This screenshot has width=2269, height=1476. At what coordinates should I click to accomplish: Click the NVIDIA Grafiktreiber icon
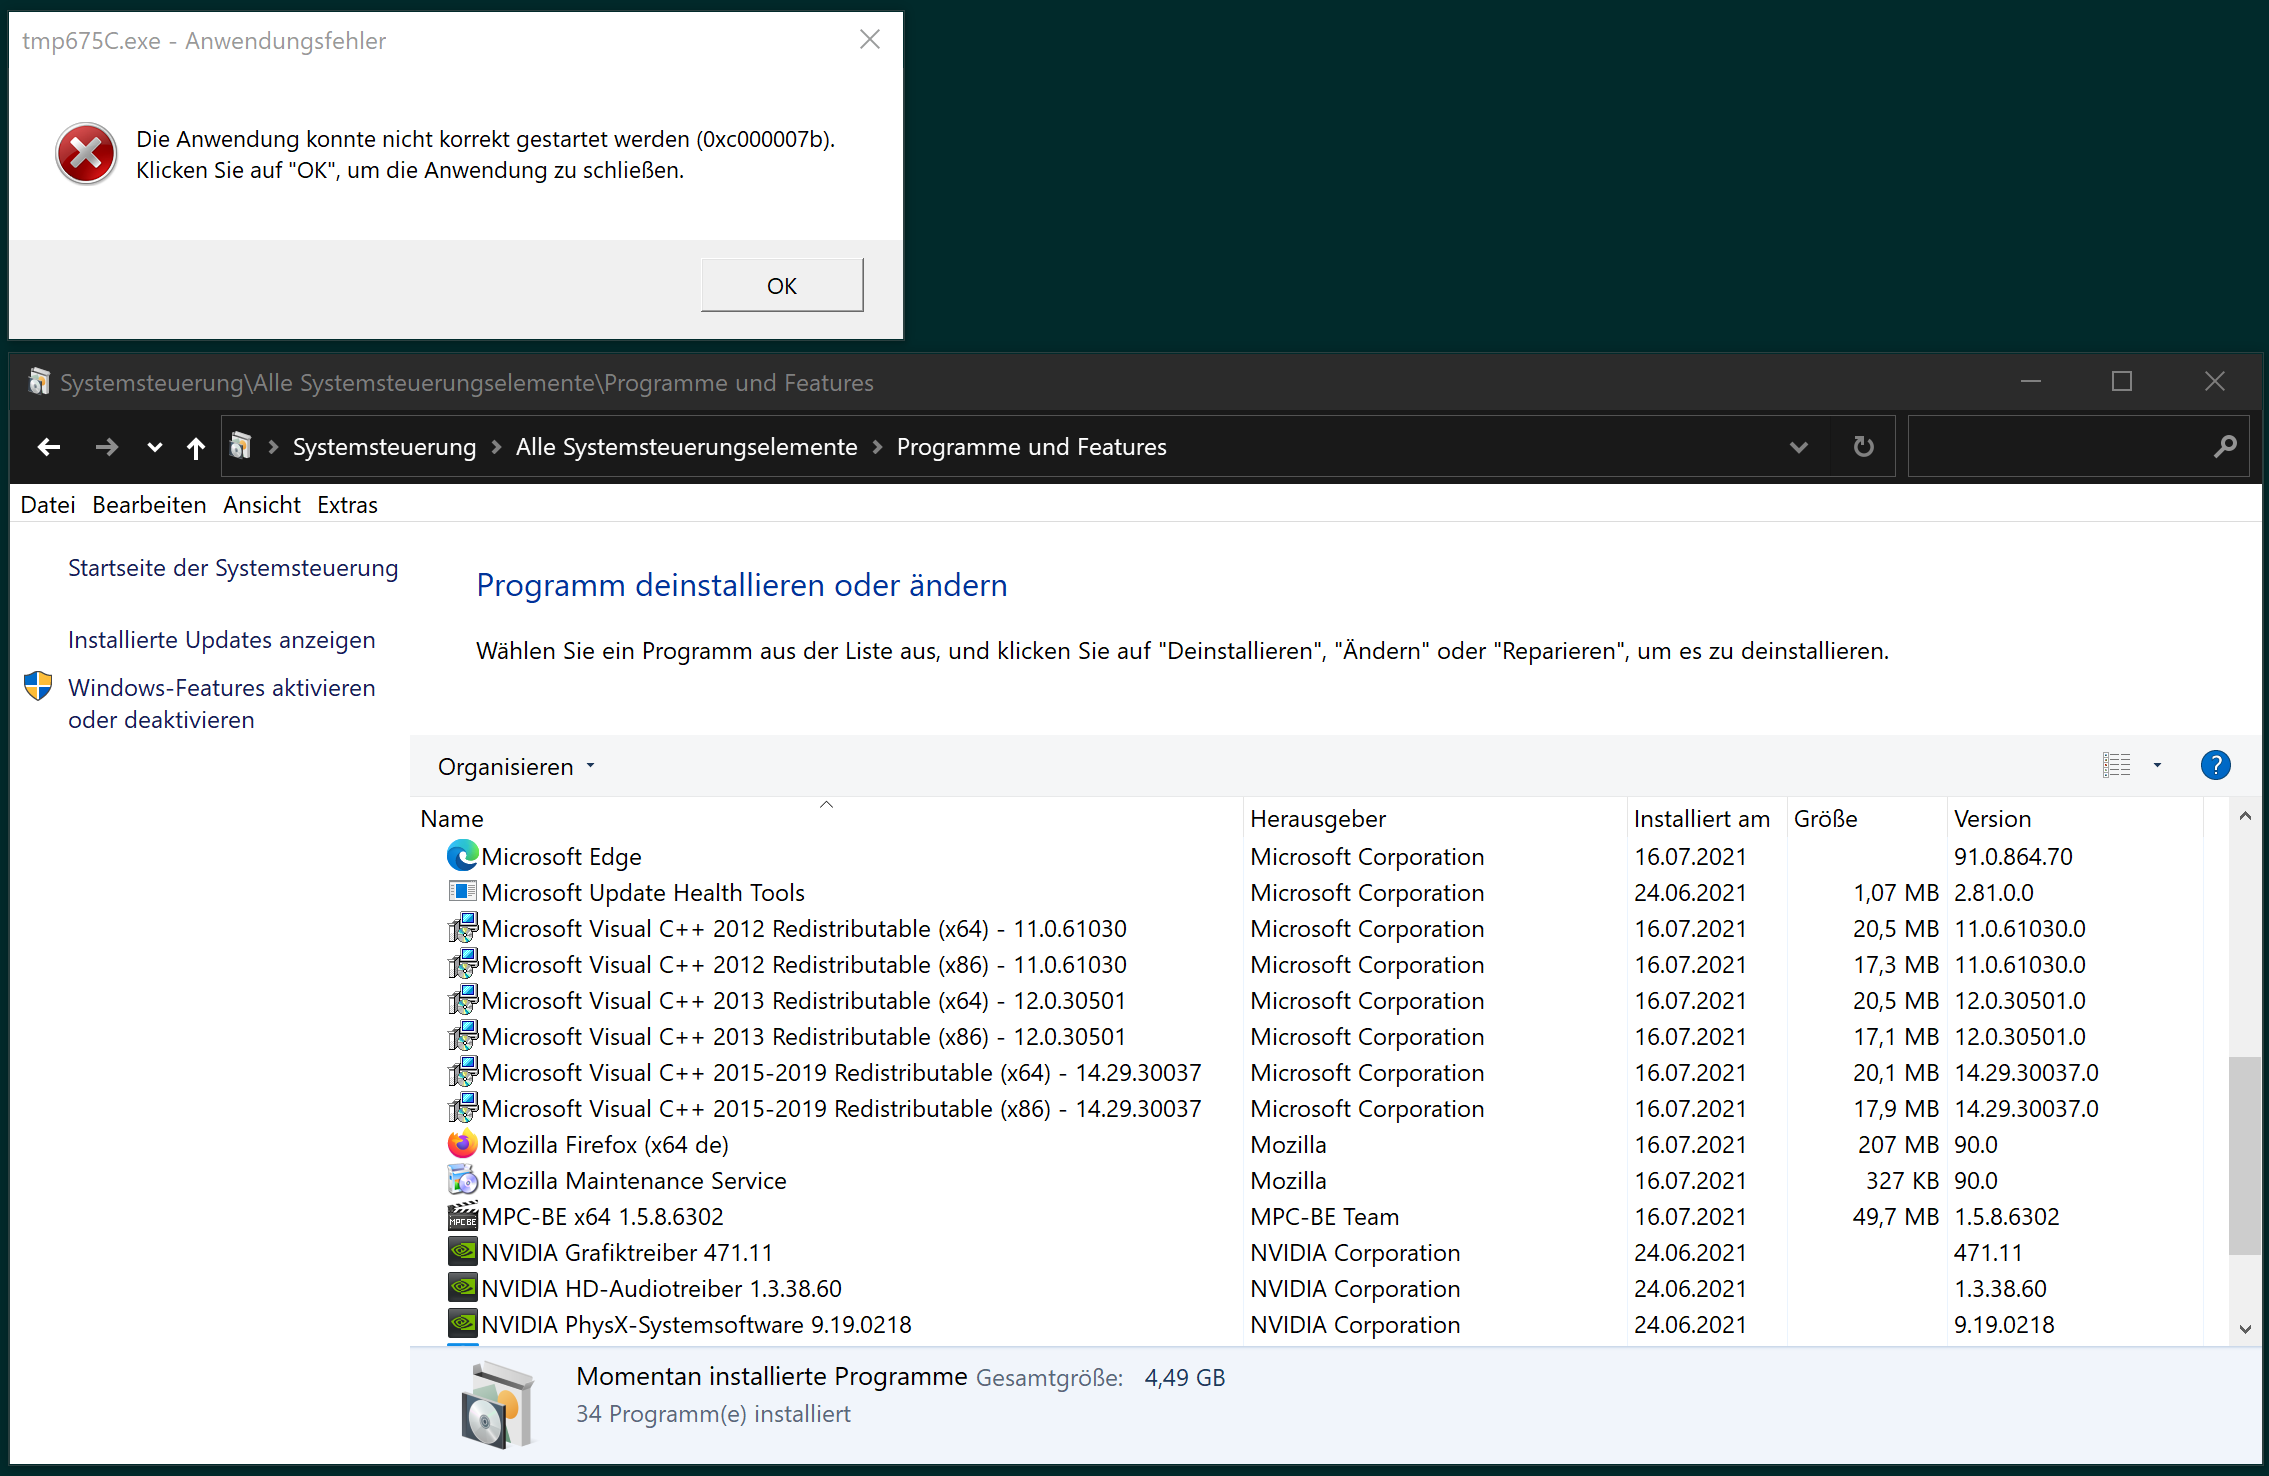click(x=461, y=1252)
